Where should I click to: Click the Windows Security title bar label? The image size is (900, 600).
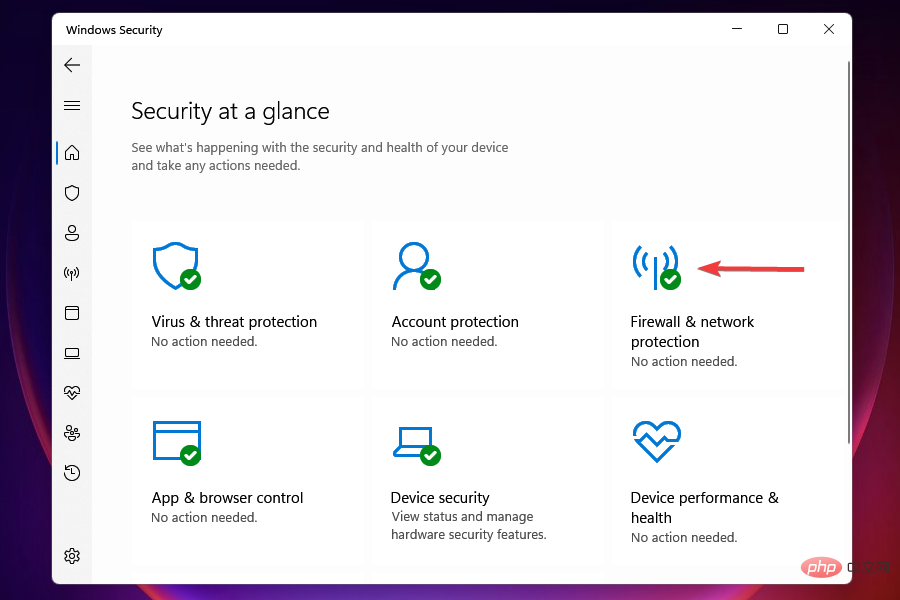(113, 29)
